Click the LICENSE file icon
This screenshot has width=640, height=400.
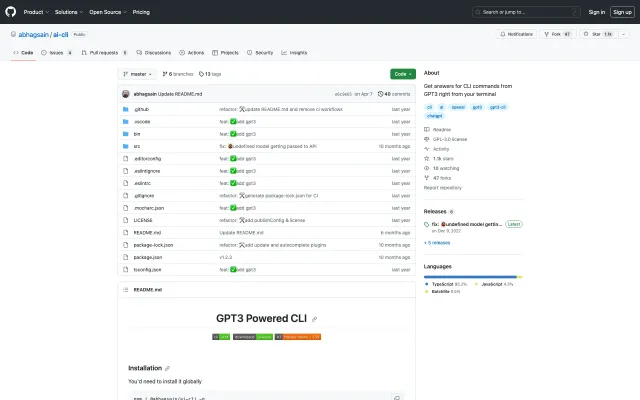coord(124,219)
